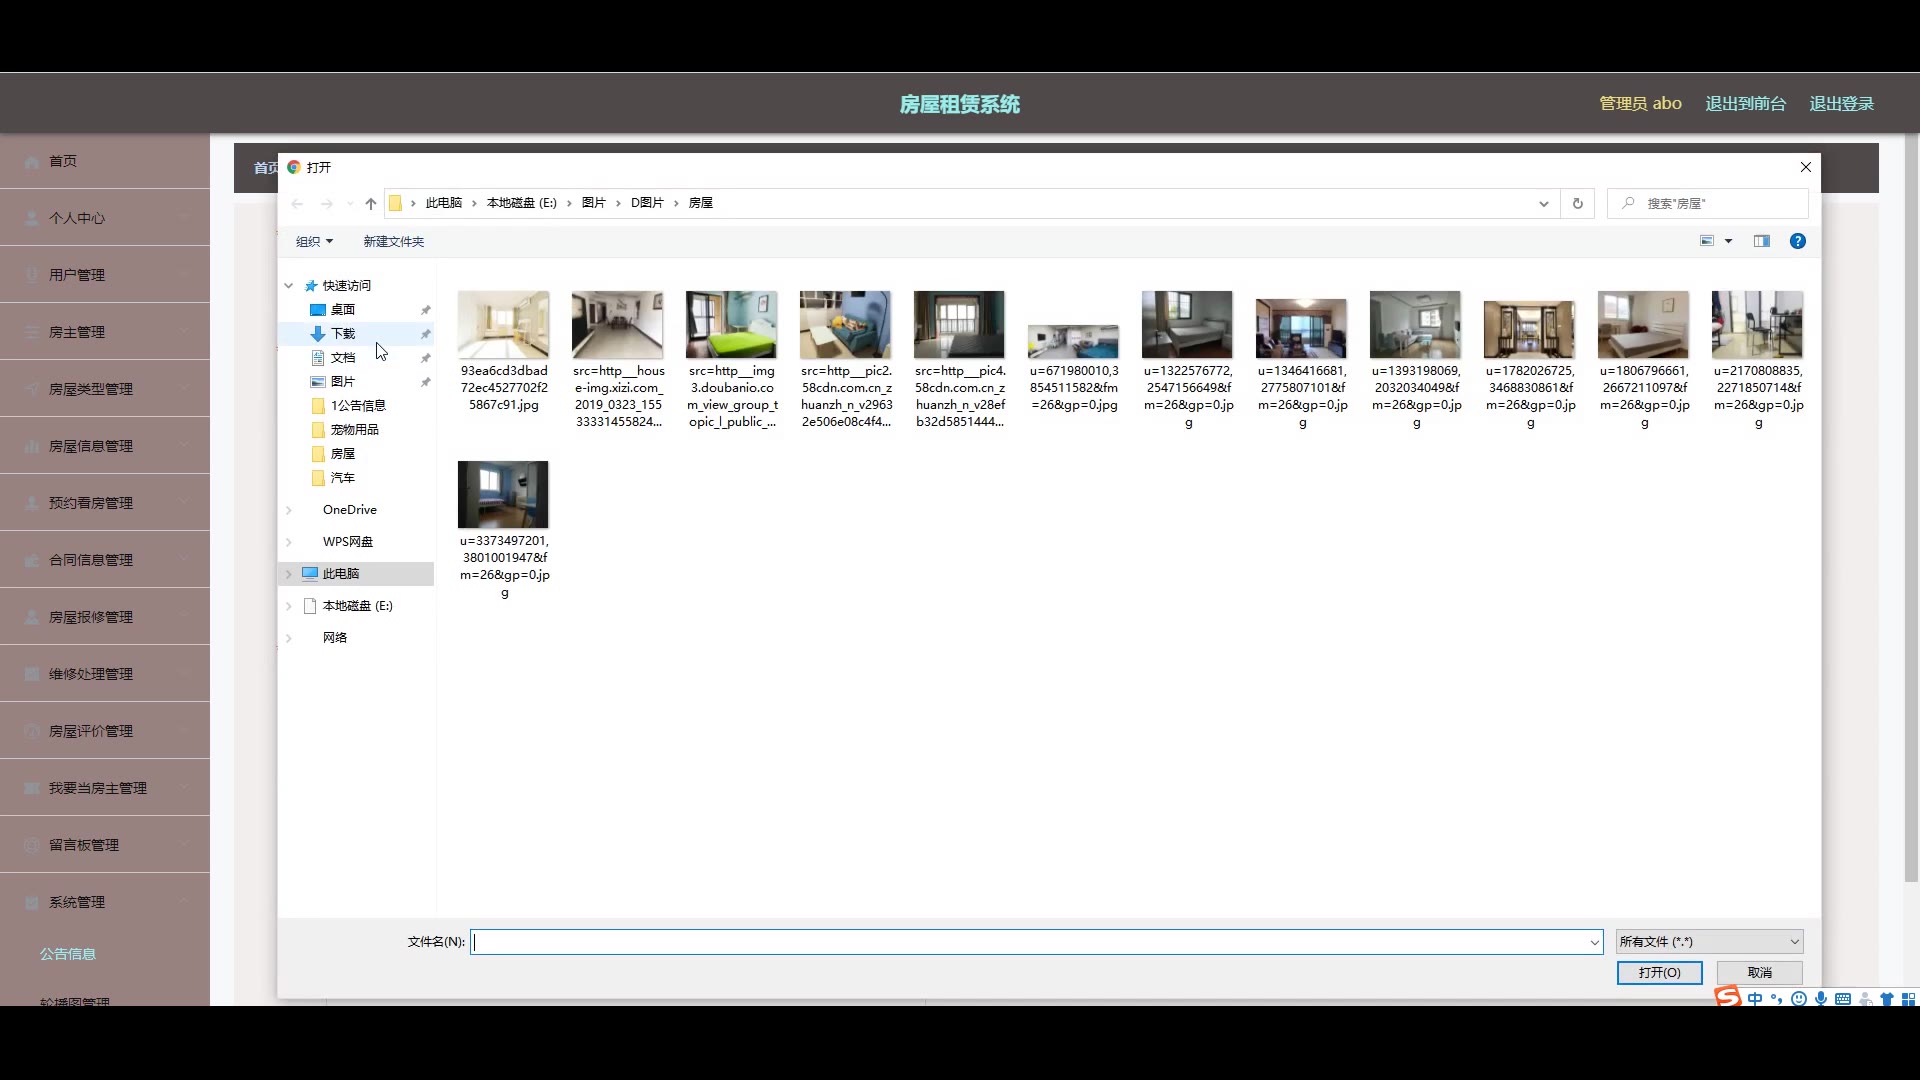Click the D图片 breadcrumb segment
The image size is (1920, 1080).
(647, 203)
